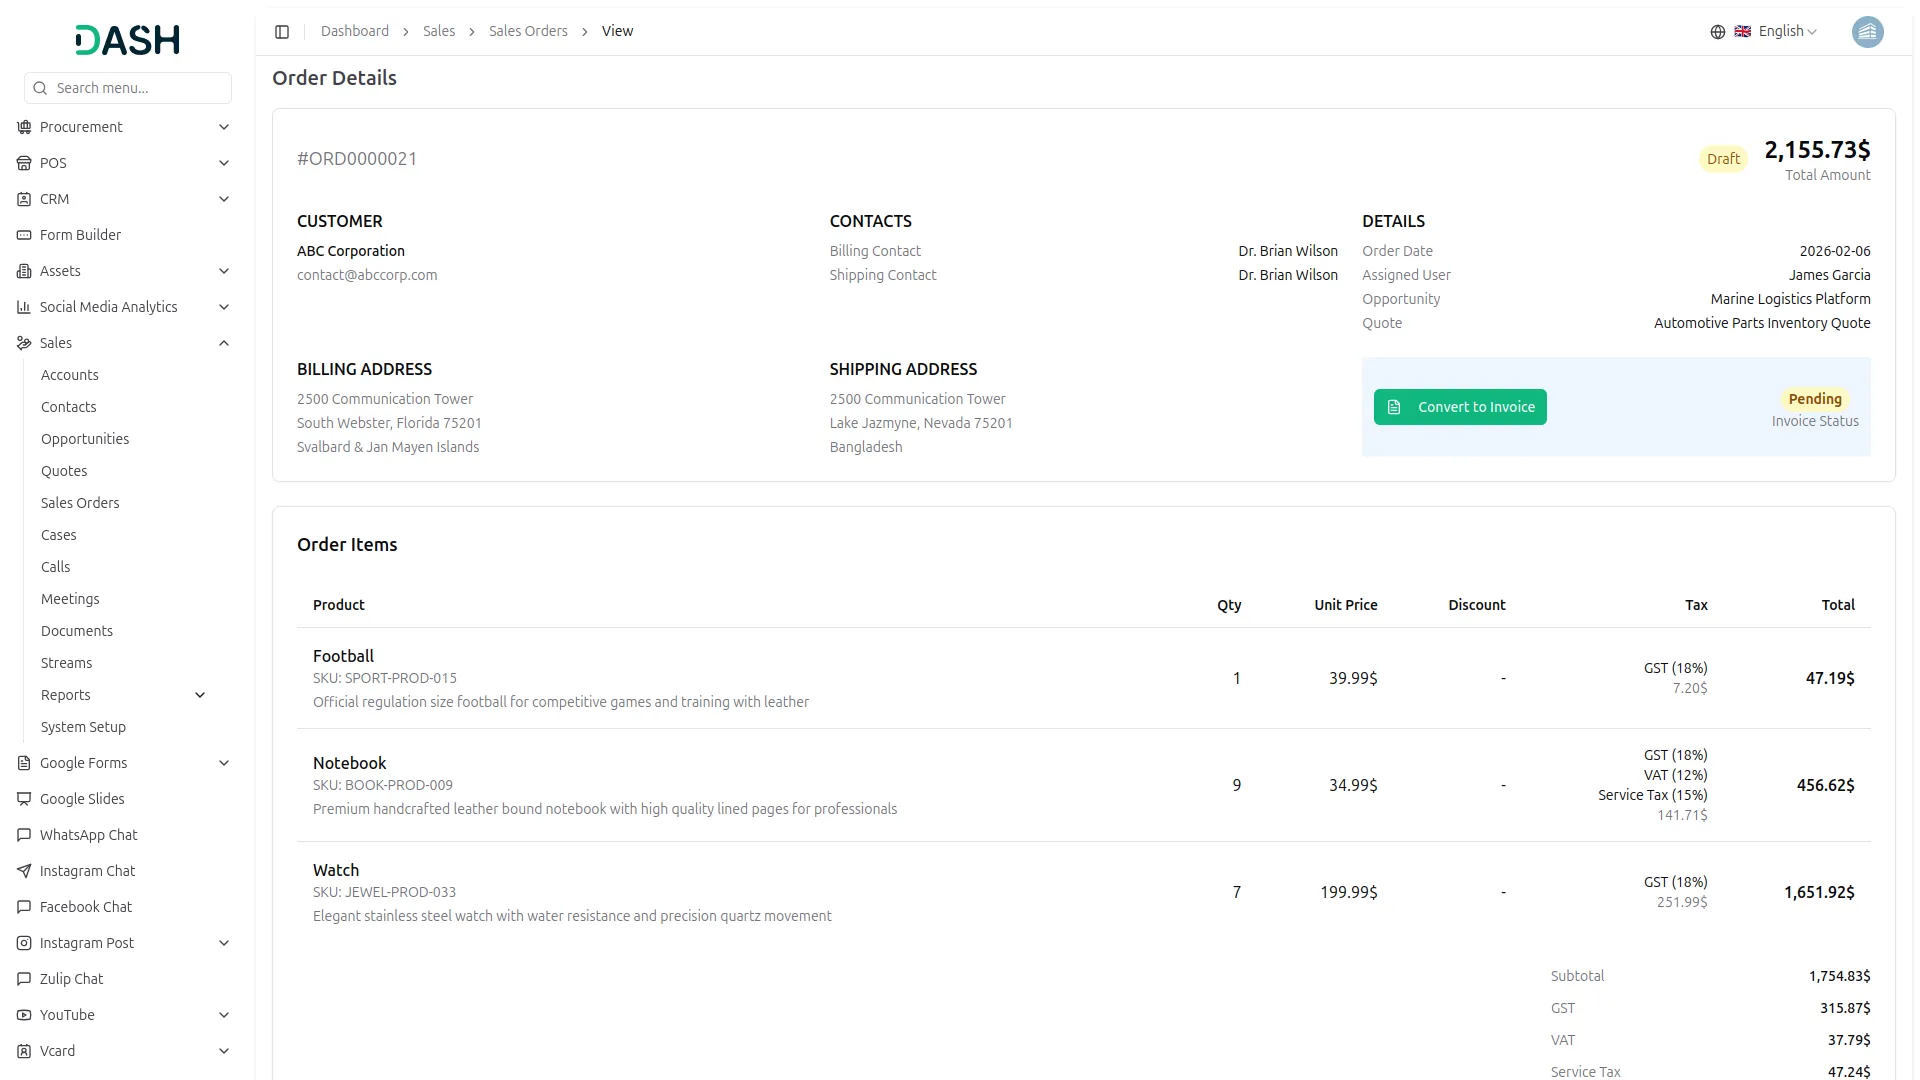Select the POS module icon
The image size is (1920, 1080).
[x=23, y=163]
